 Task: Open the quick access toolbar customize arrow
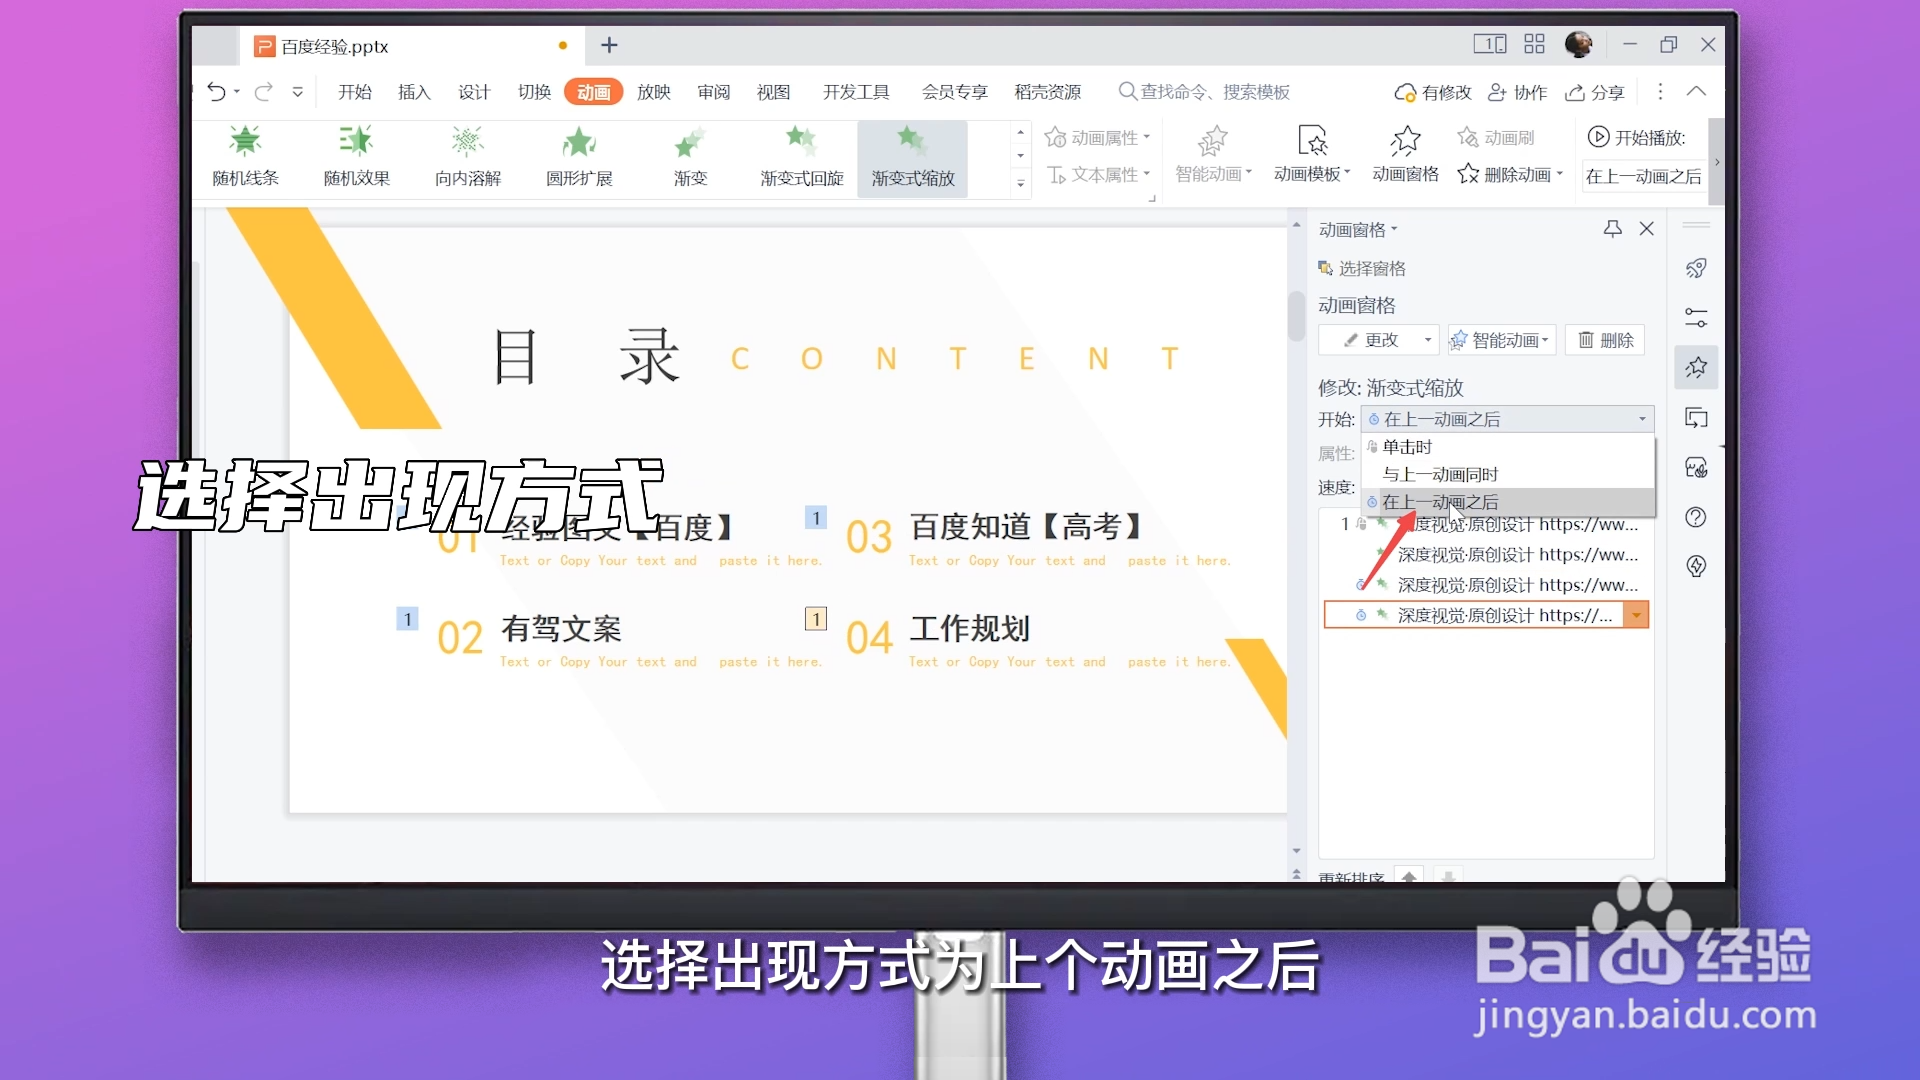tap(297, 92)
